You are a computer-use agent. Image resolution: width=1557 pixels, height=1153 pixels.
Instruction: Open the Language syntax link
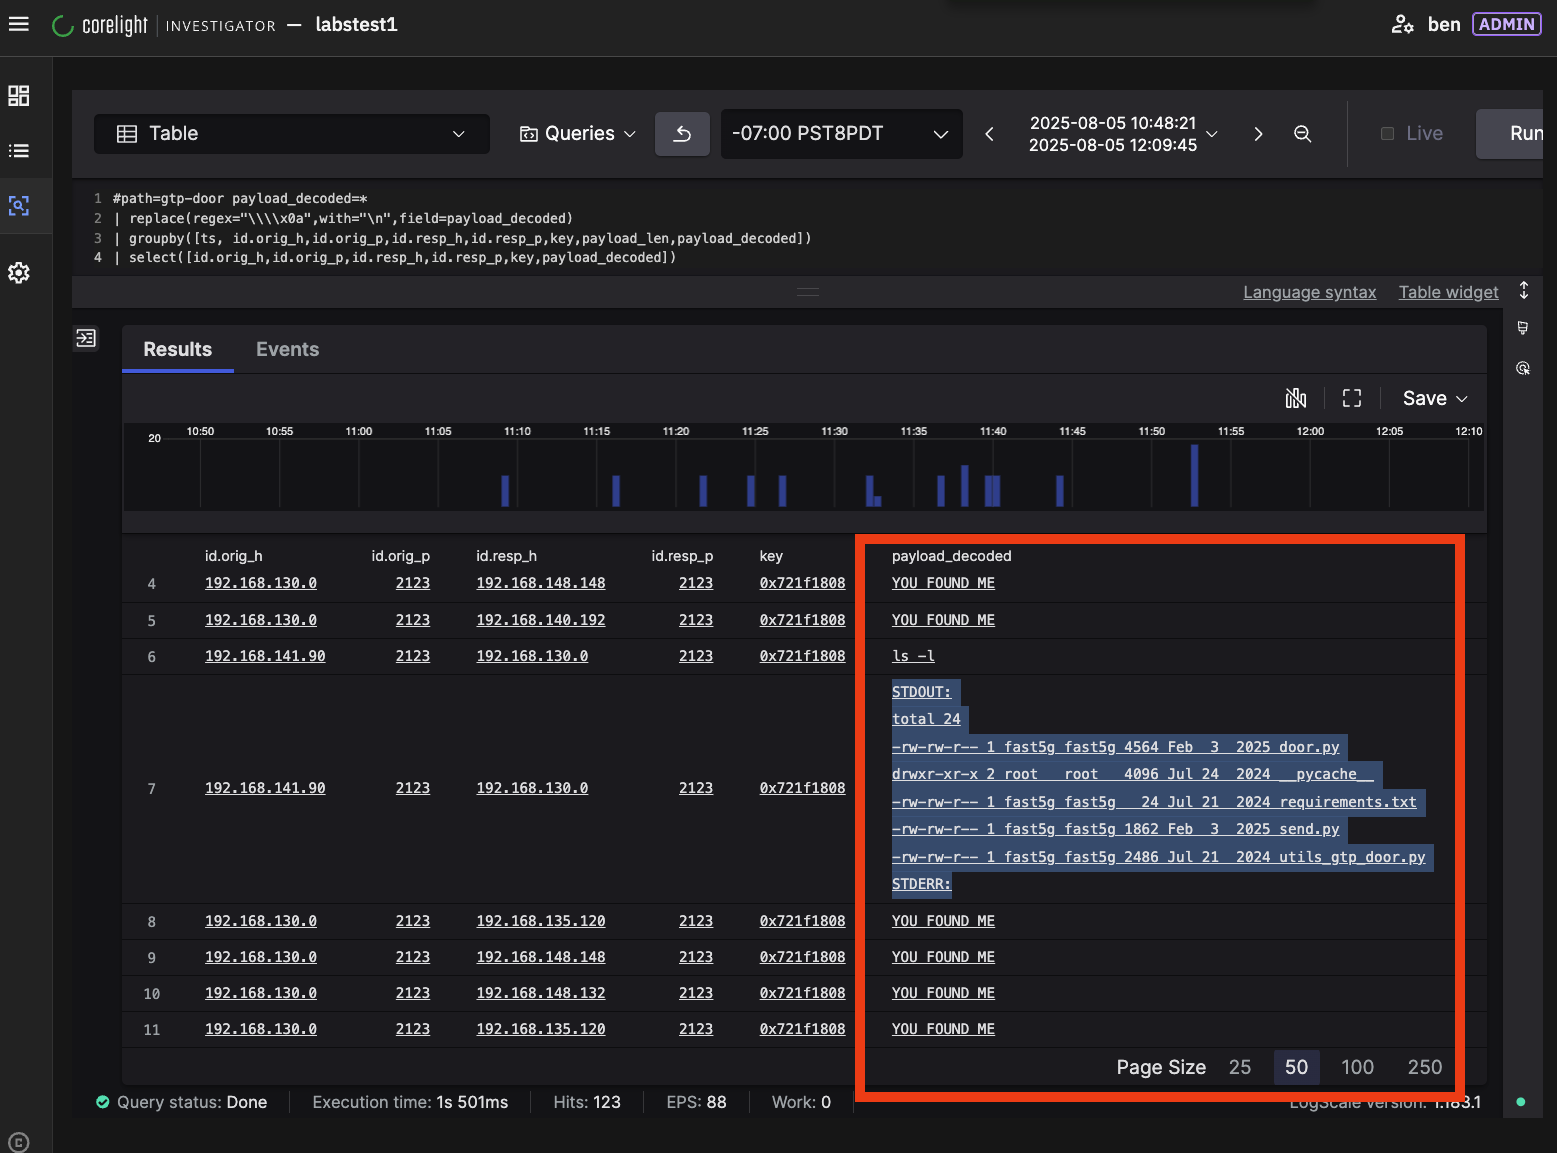(1309, 292)
